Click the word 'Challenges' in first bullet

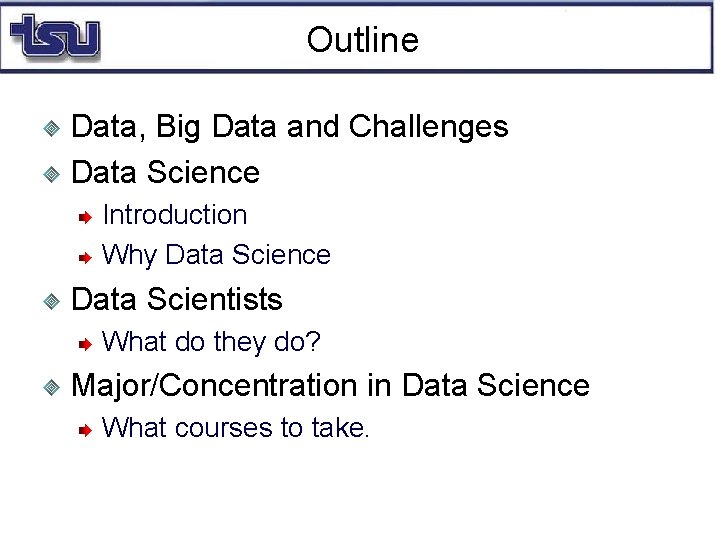click(428, 127)
